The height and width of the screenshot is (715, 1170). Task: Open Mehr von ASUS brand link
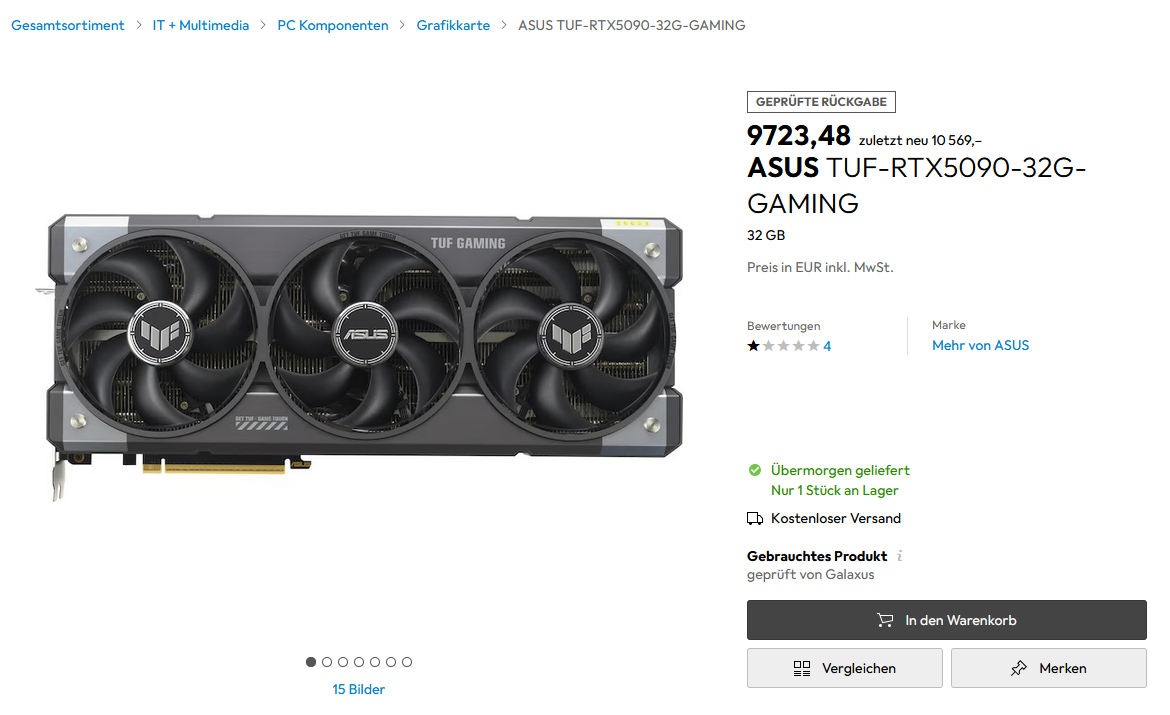pyautogui.click(x=980, y=346)
